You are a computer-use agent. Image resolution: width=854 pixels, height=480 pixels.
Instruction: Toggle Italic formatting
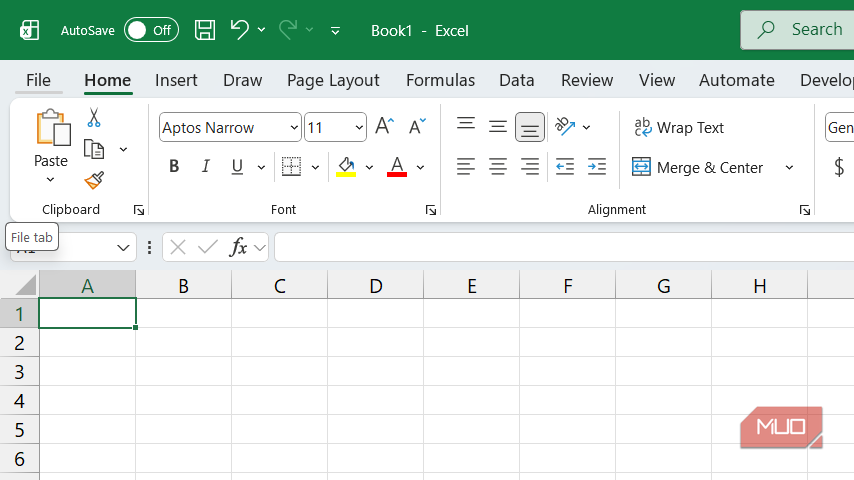click(x=205, y=166)
